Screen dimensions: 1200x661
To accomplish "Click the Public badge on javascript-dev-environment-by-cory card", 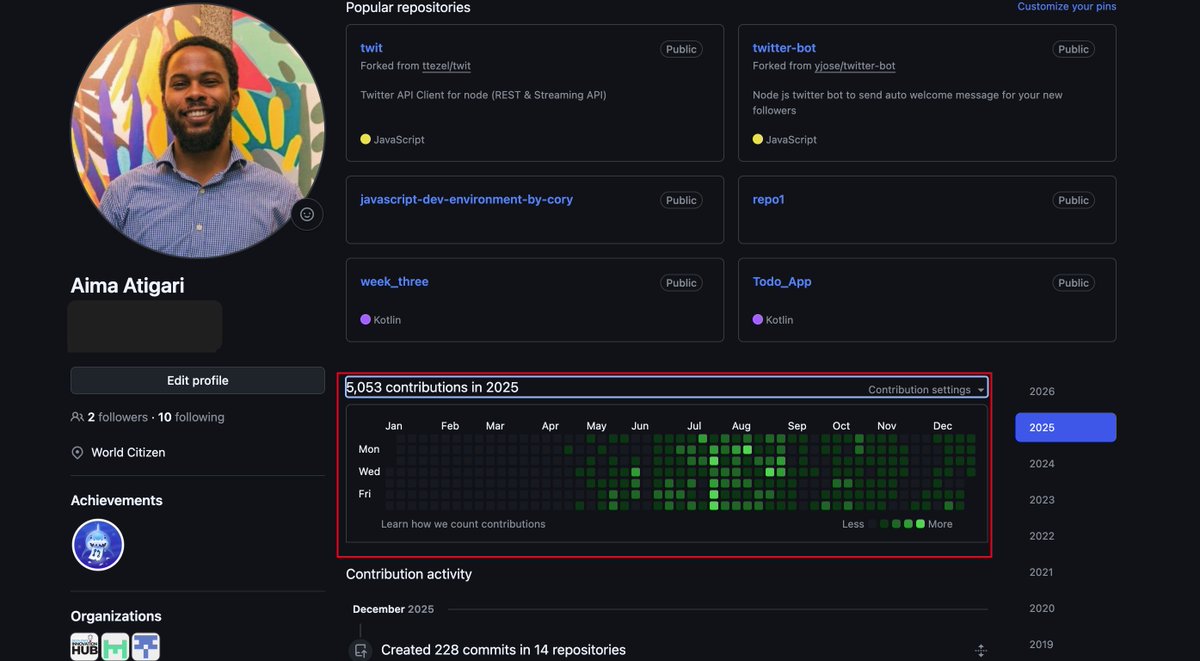I will pos(681,200).
